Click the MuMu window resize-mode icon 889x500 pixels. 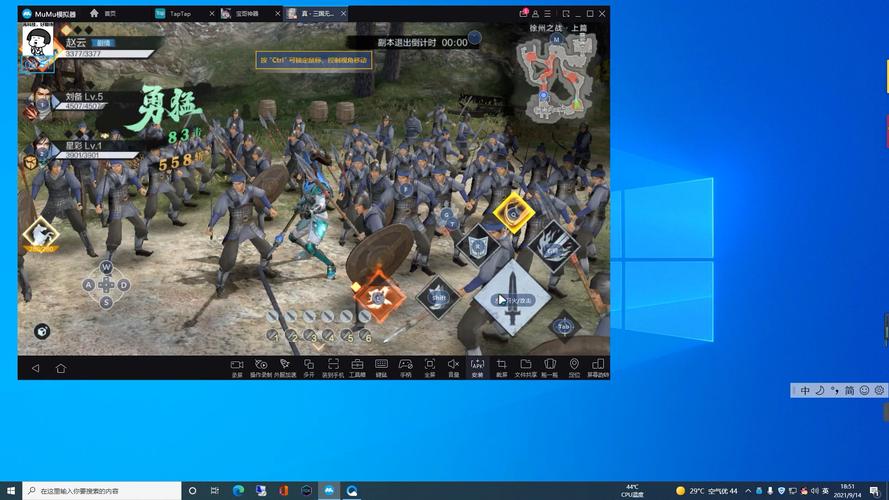coord(566,13)
